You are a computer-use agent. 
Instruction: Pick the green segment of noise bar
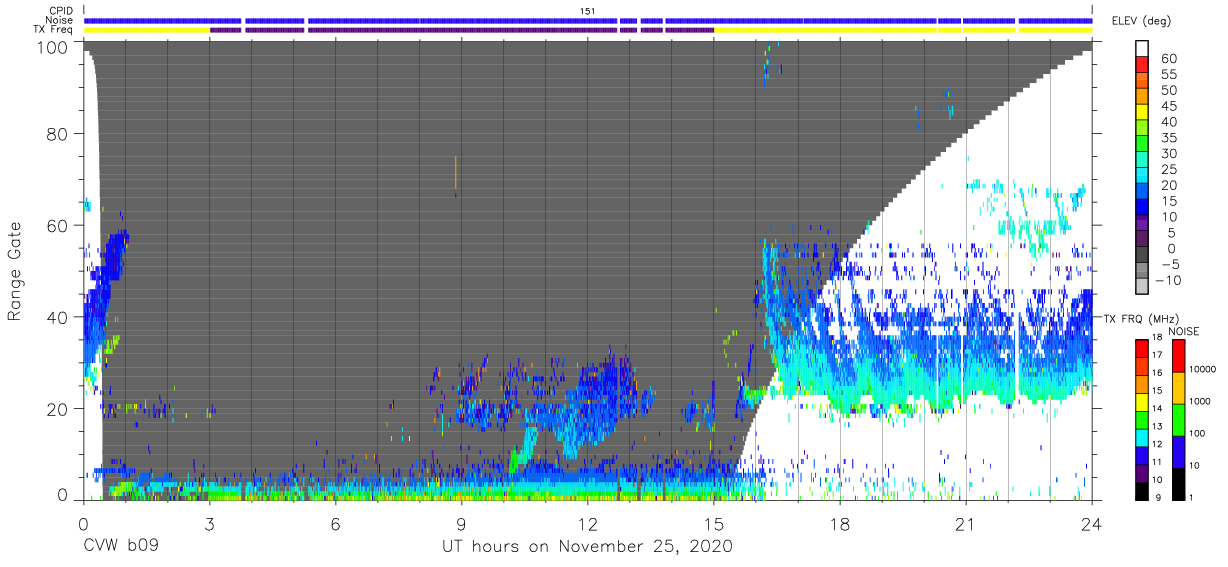tap(1179, 419)
